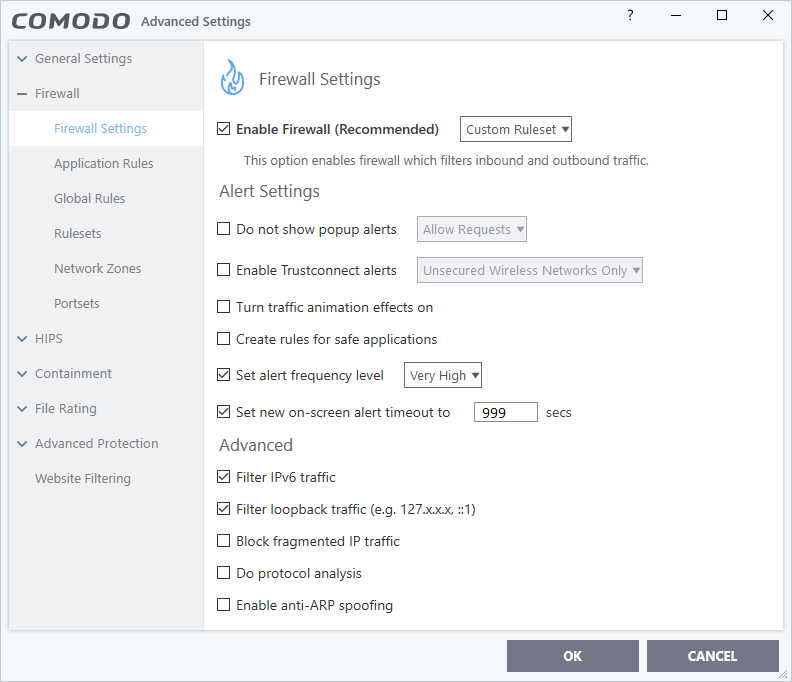Open Application Rules in sidebar
Viewport: 792px width, 682px height.
pos(104,164)
